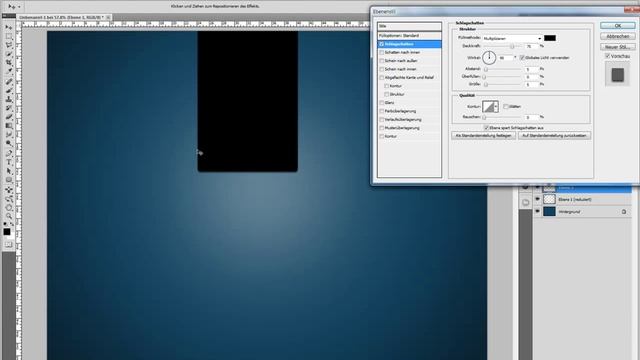Image resolution: width=640 pixels, height=360 pixels.
Task: Select the 3D Object Rotate tool
Action: pos(9,190)
